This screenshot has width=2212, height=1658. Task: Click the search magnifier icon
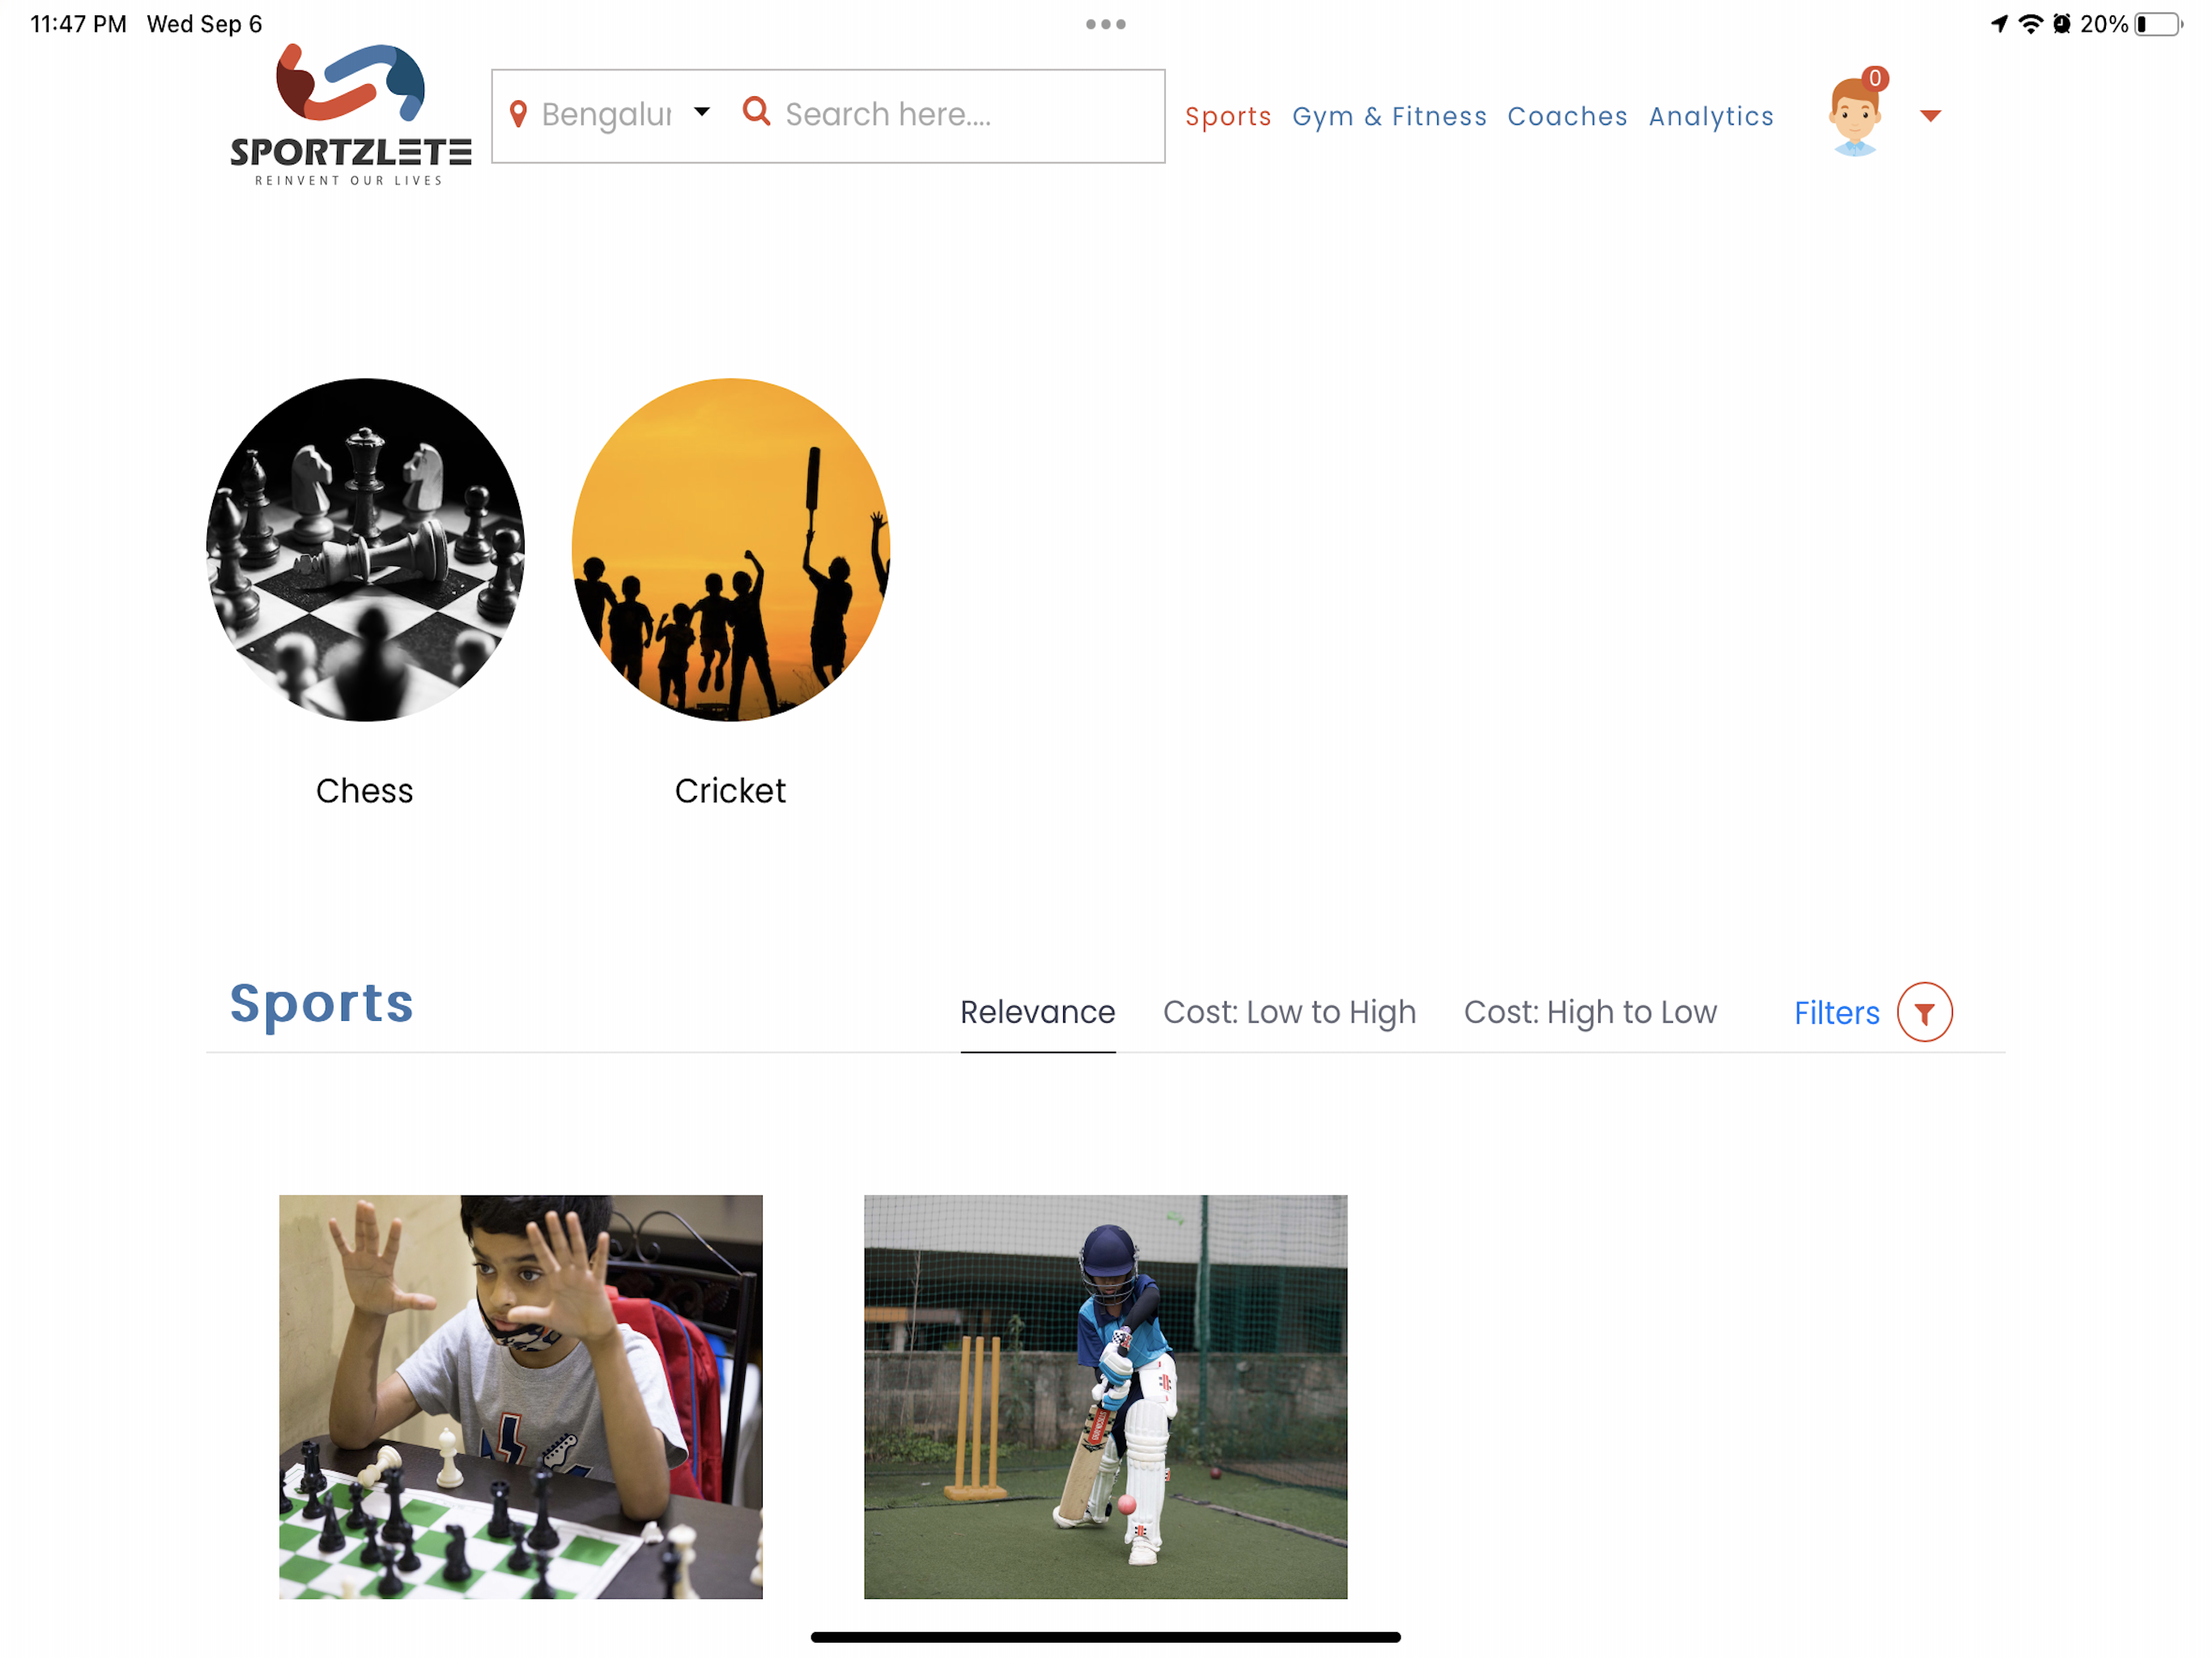click(x=757, y=111)
